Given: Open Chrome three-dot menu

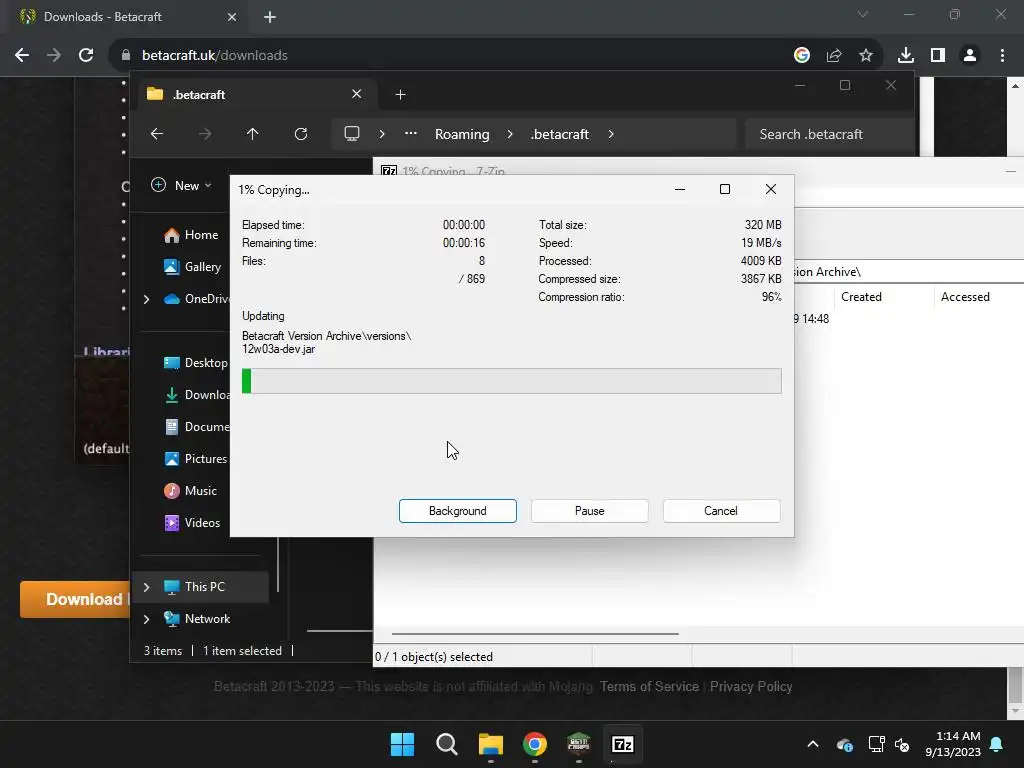Looking at the screenshot, I should tap(1002, 56).
